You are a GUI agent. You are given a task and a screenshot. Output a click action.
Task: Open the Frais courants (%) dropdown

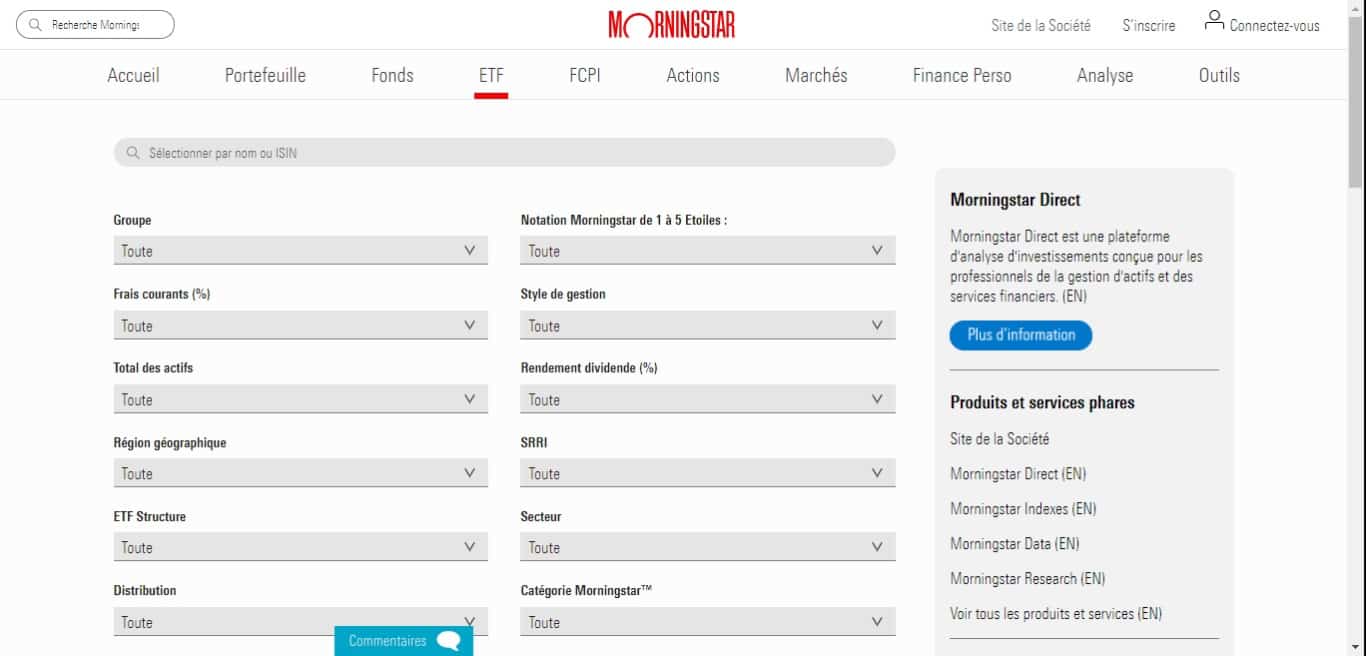point(300,326)
